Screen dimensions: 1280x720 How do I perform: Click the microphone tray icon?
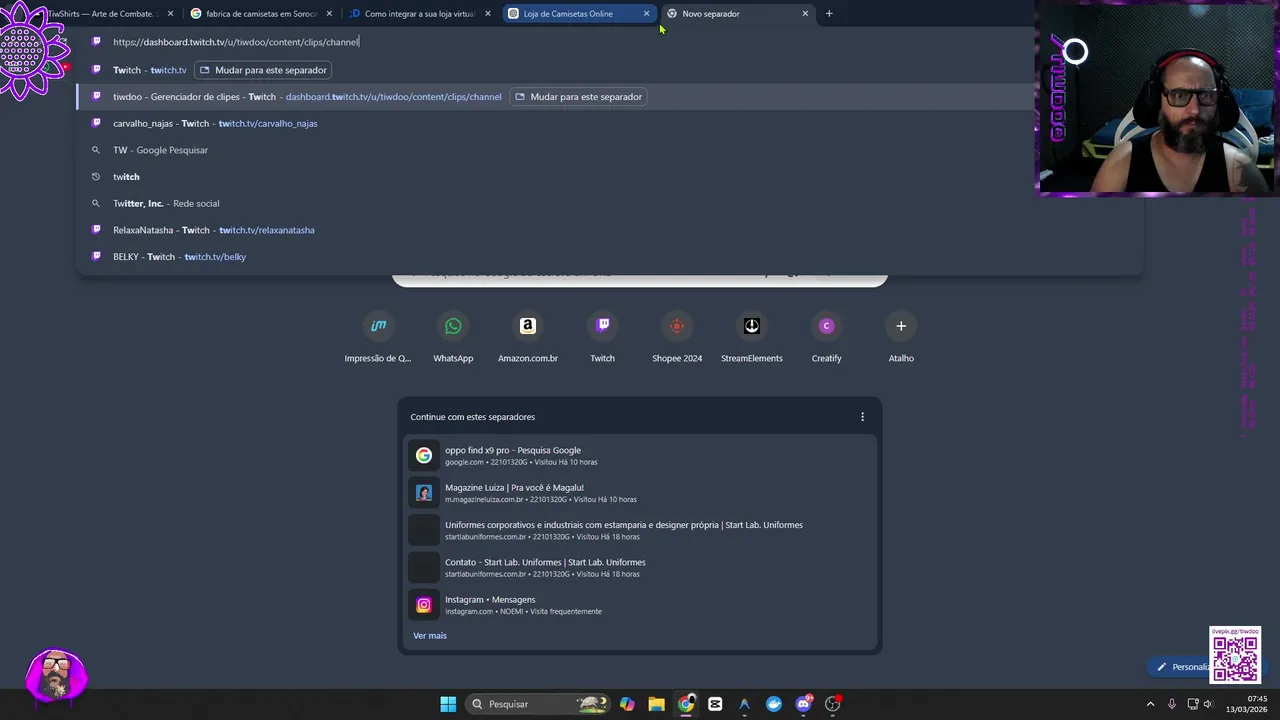(1171, 704)
